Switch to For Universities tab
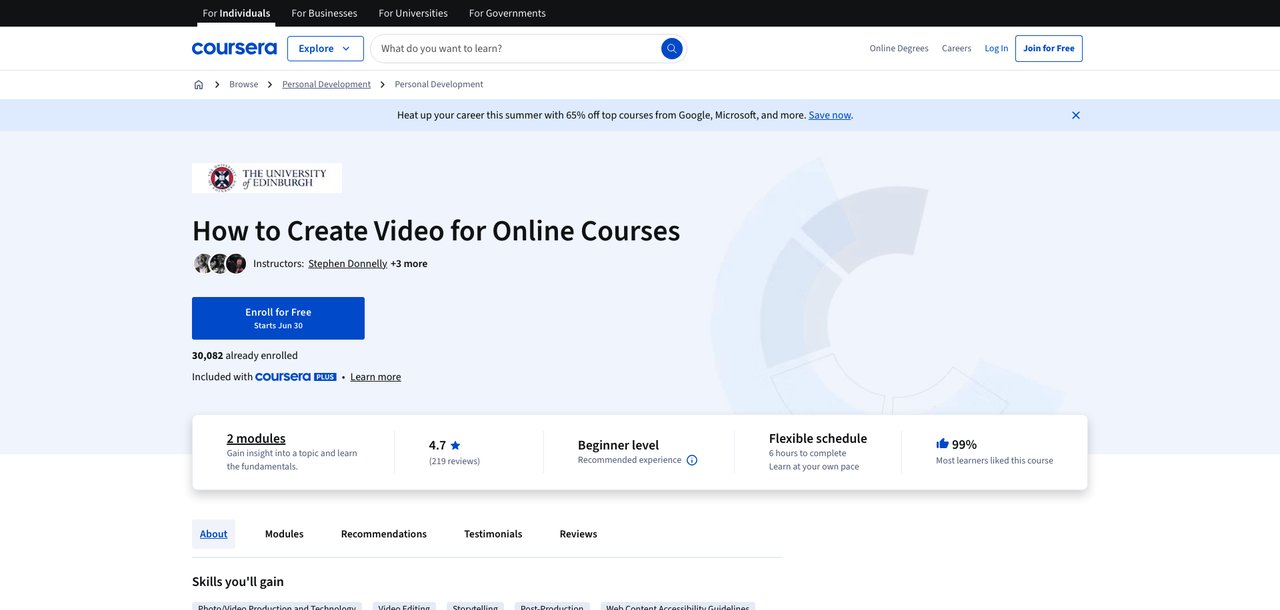The height and width of the screenshot is (610, 1280). pyautogui.click(x=413, y=13)
